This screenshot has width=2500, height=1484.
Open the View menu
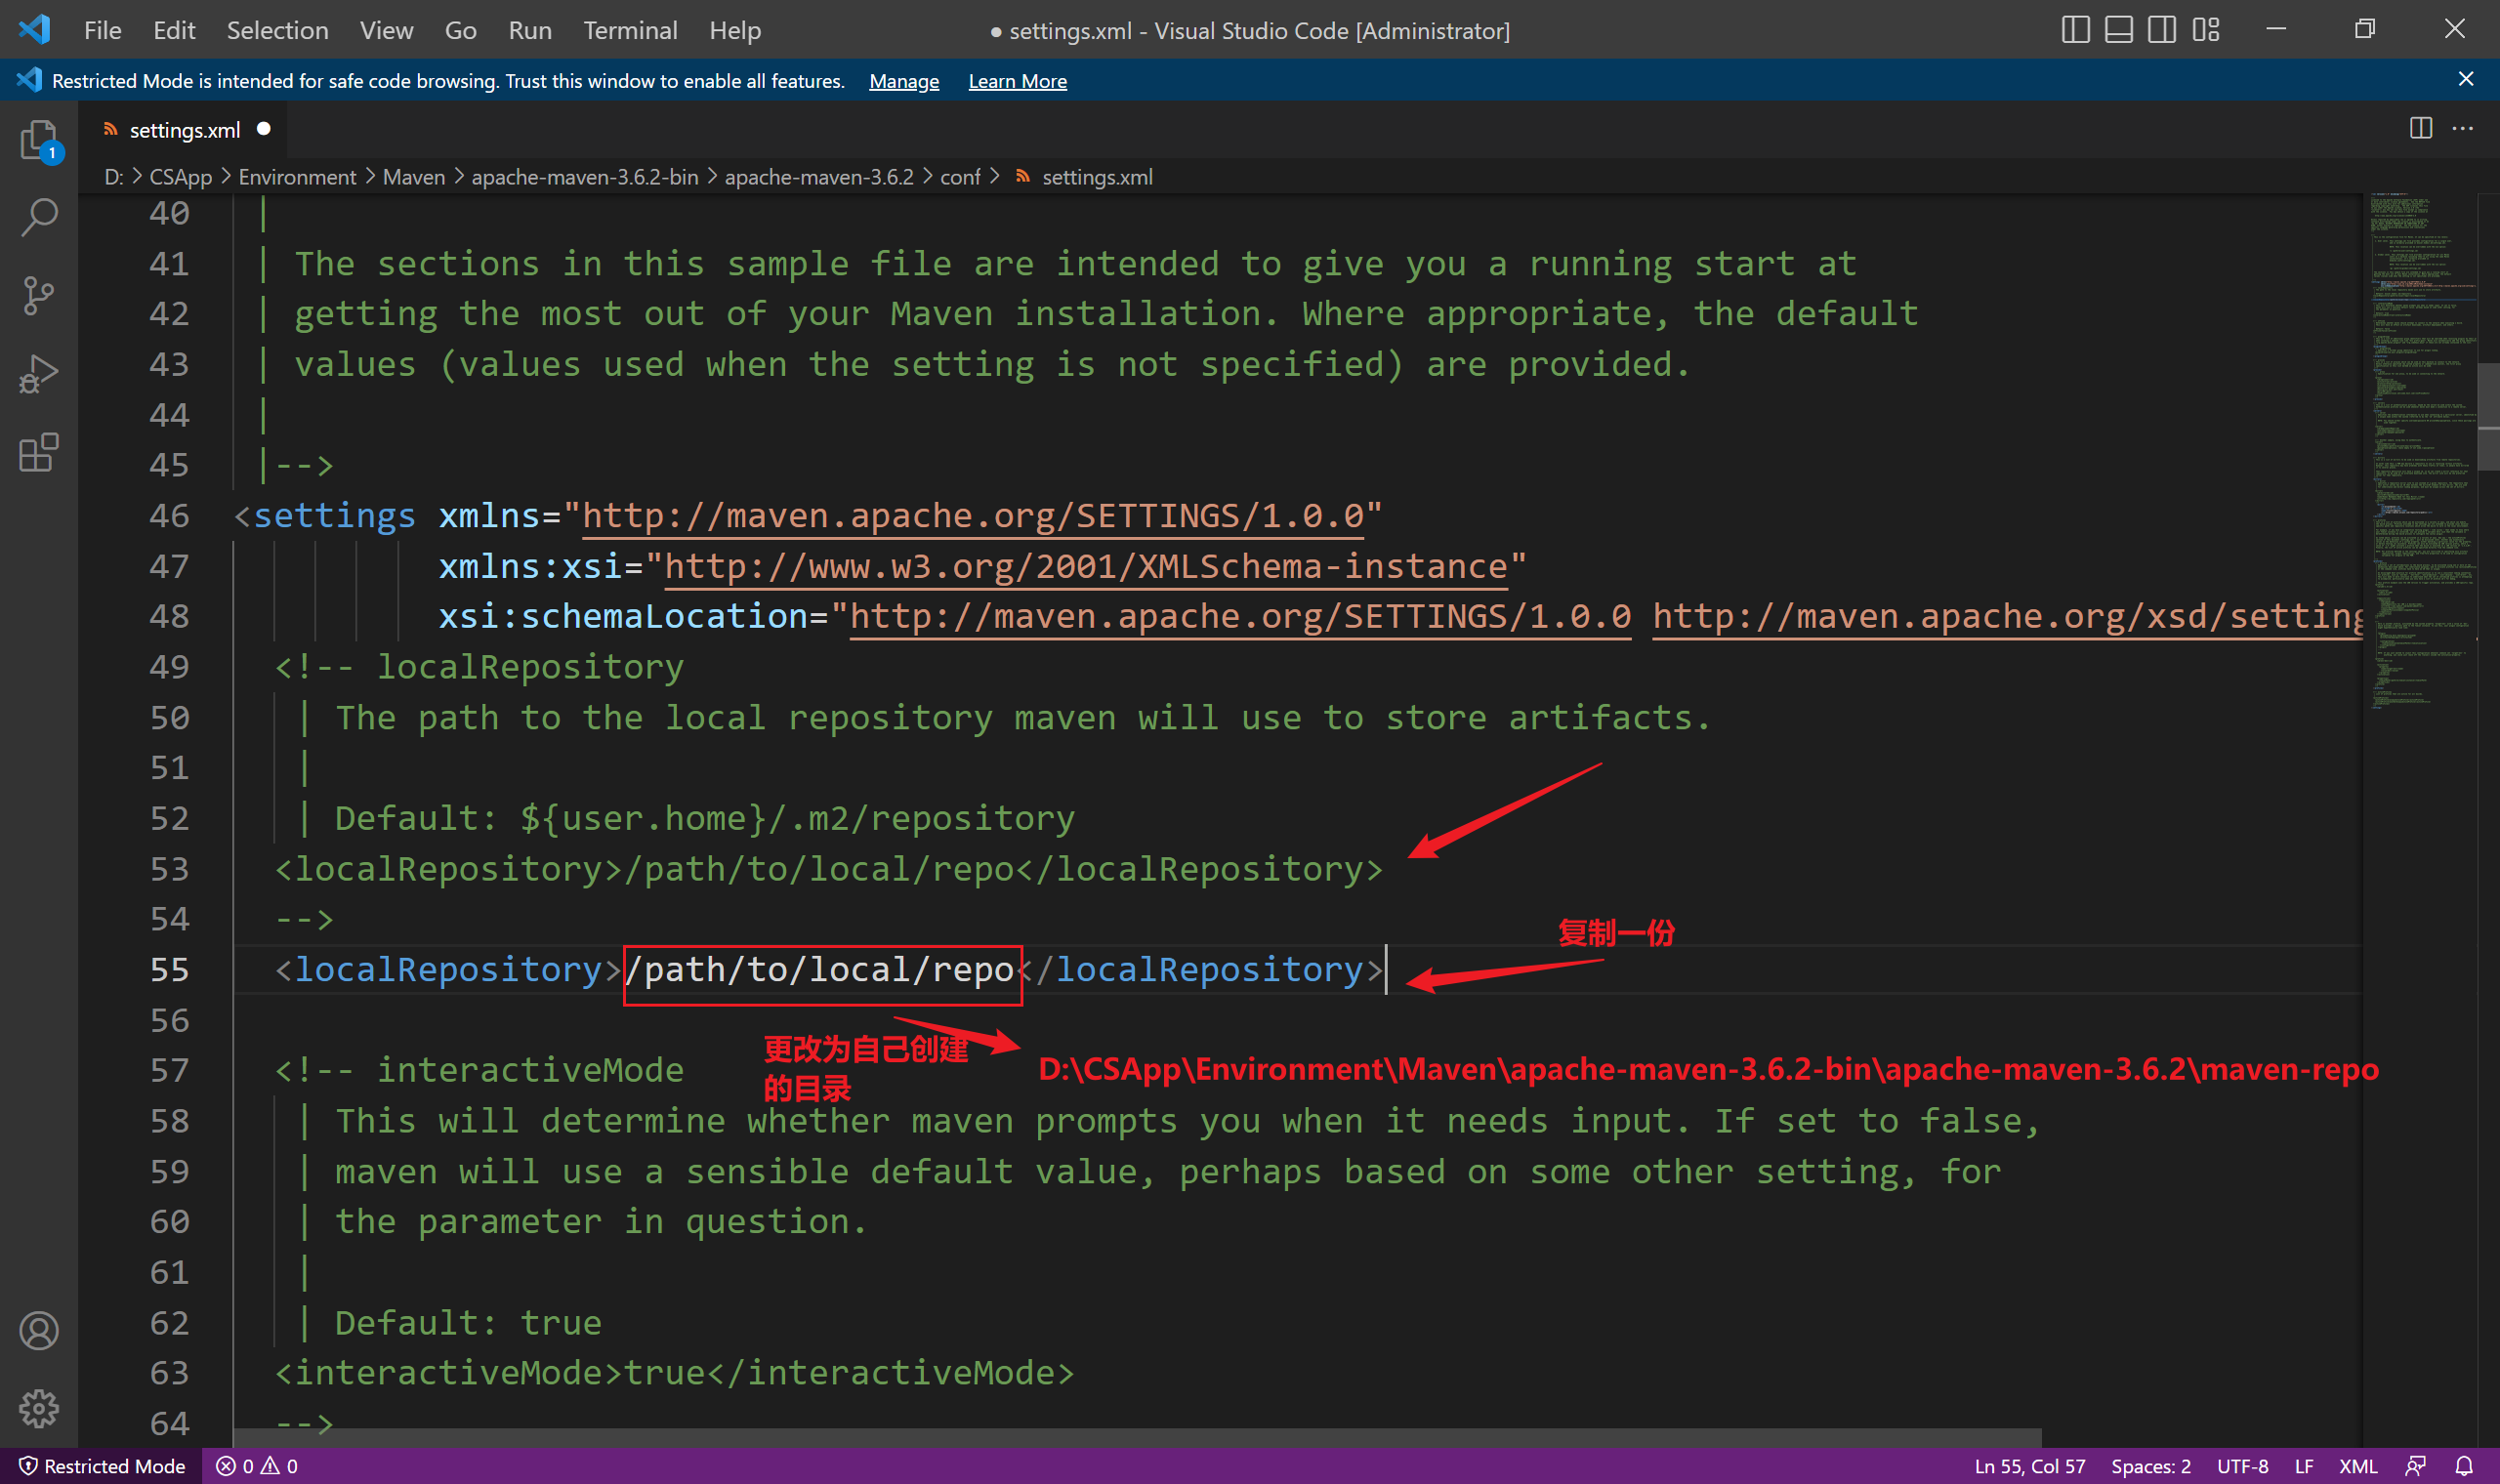386,30
